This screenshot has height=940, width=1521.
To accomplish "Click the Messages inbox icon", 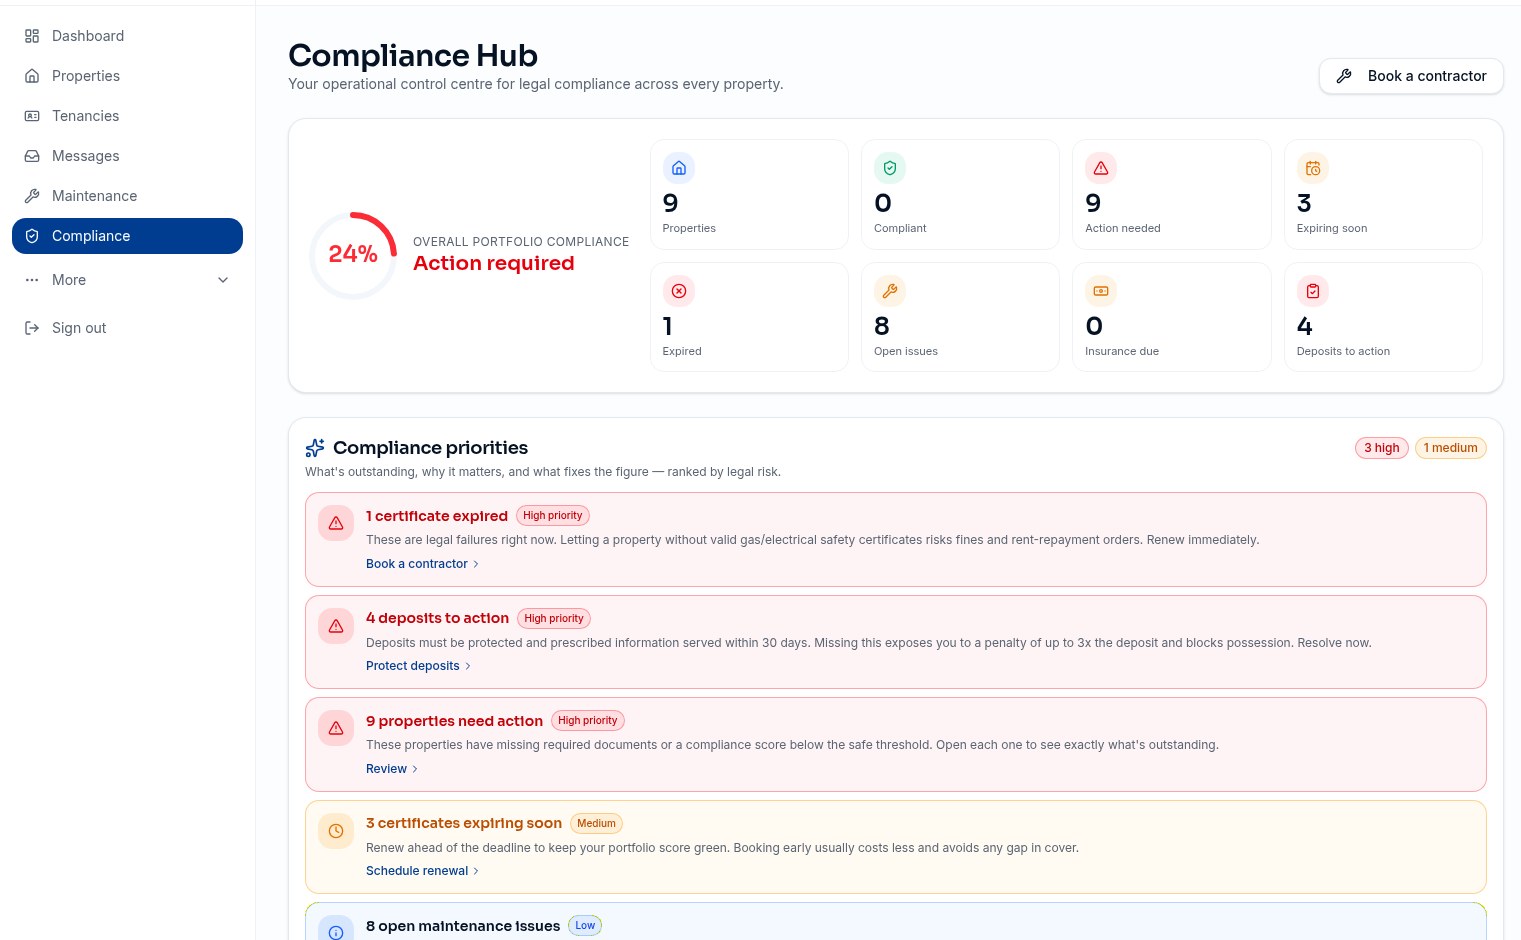I will 32,156.
